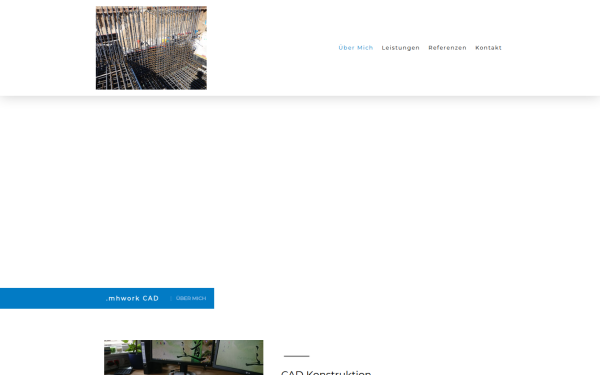Click the rebar construction logo image
Screen dimensions: 600x375
151,48
